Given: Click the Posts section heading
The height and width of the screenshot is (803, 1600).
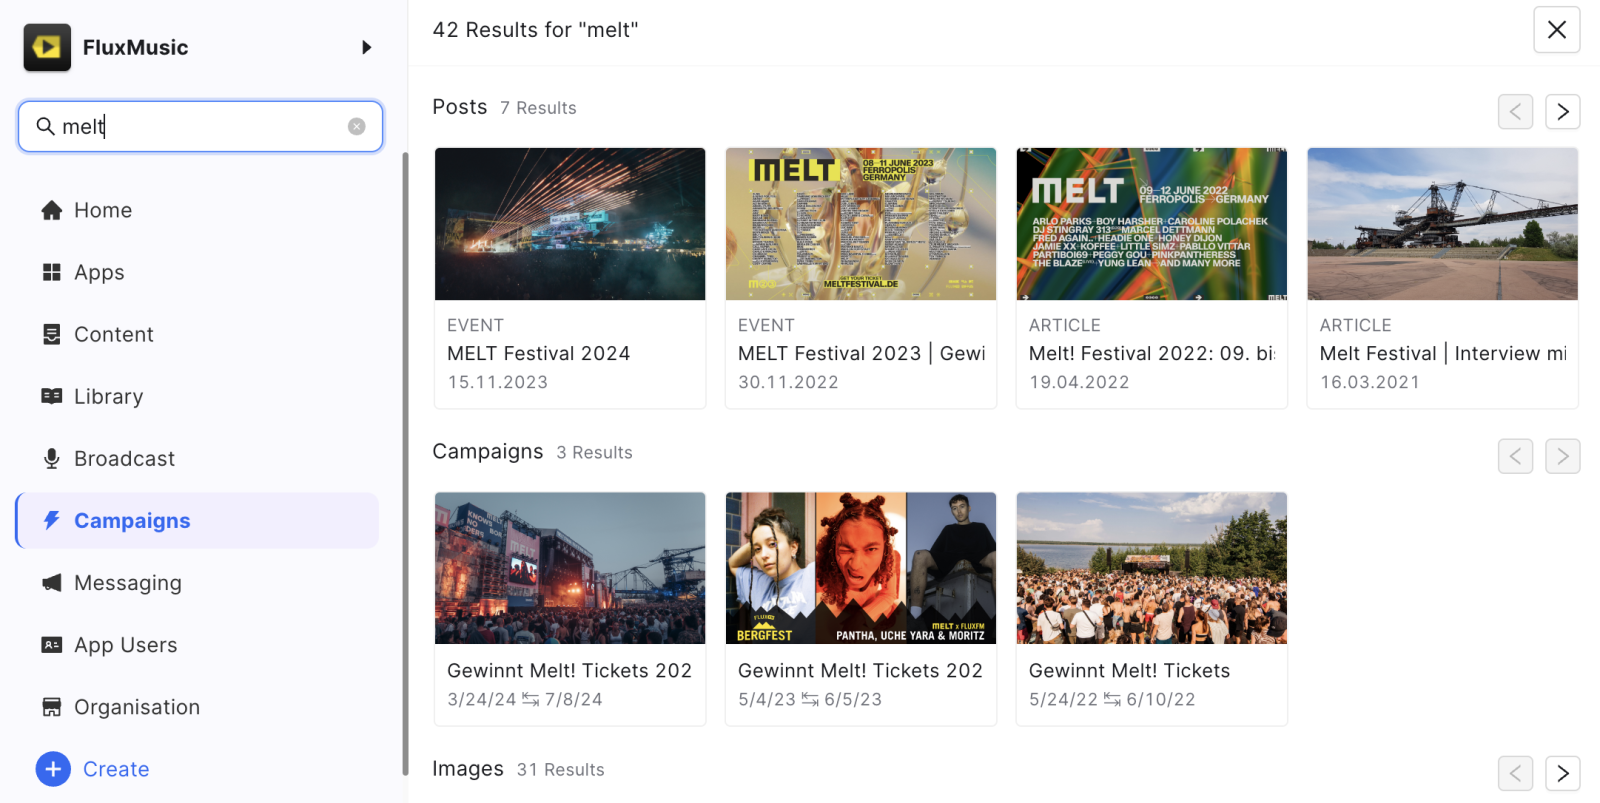Looking at the screenshot, I should click(x=460, y=107).
